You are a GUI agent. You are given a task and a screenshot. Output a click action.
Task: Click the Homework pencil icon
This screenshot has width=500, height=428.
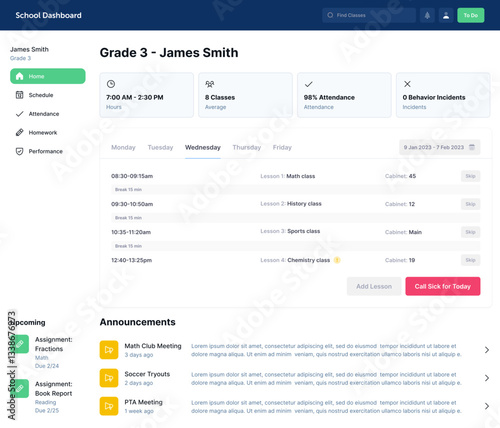(x=20, y=132)
